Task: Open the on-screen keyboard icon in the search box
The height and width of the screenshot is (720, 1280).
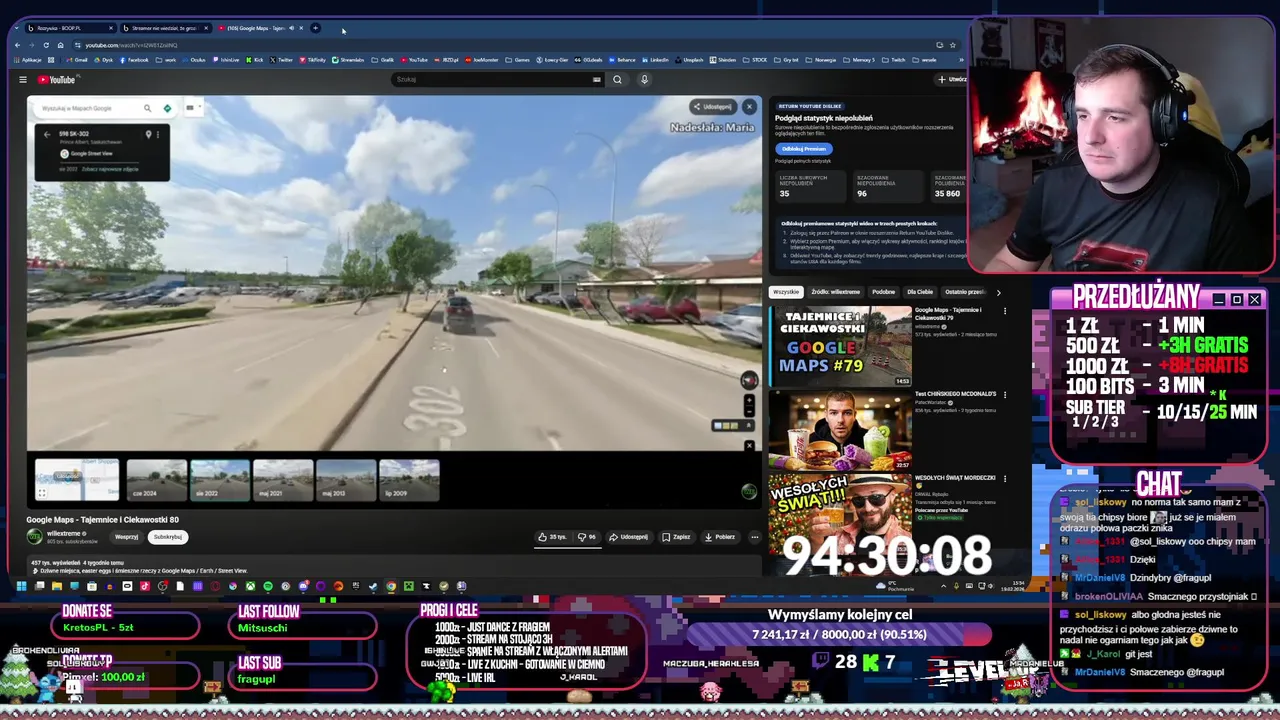Action: 597,80
